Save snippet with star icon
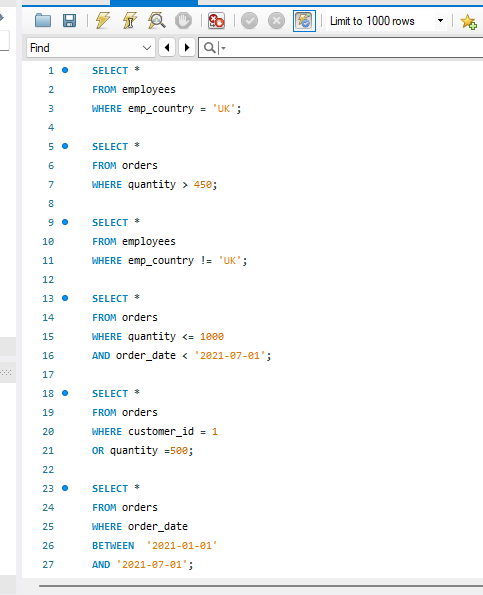 click(468, 21)
